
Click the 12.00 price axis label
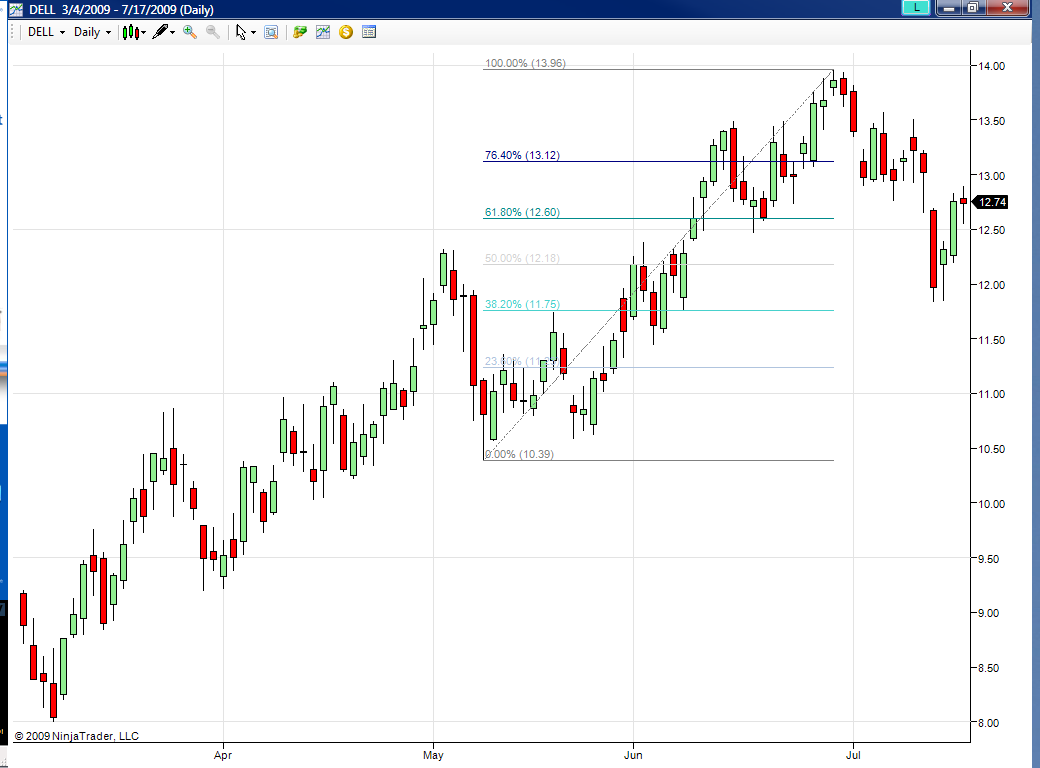[x=992, y=285]
